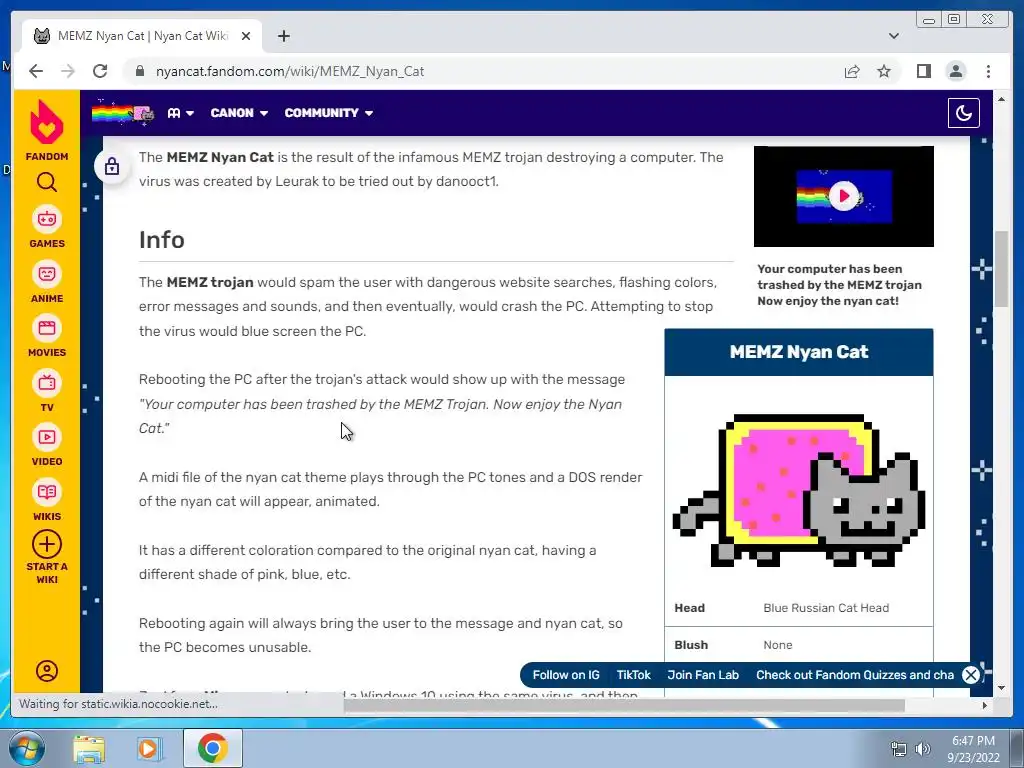Play the MEMZ Nyan Cat video
This screenshot has height=768, width=1024.
tap(844, 196)
